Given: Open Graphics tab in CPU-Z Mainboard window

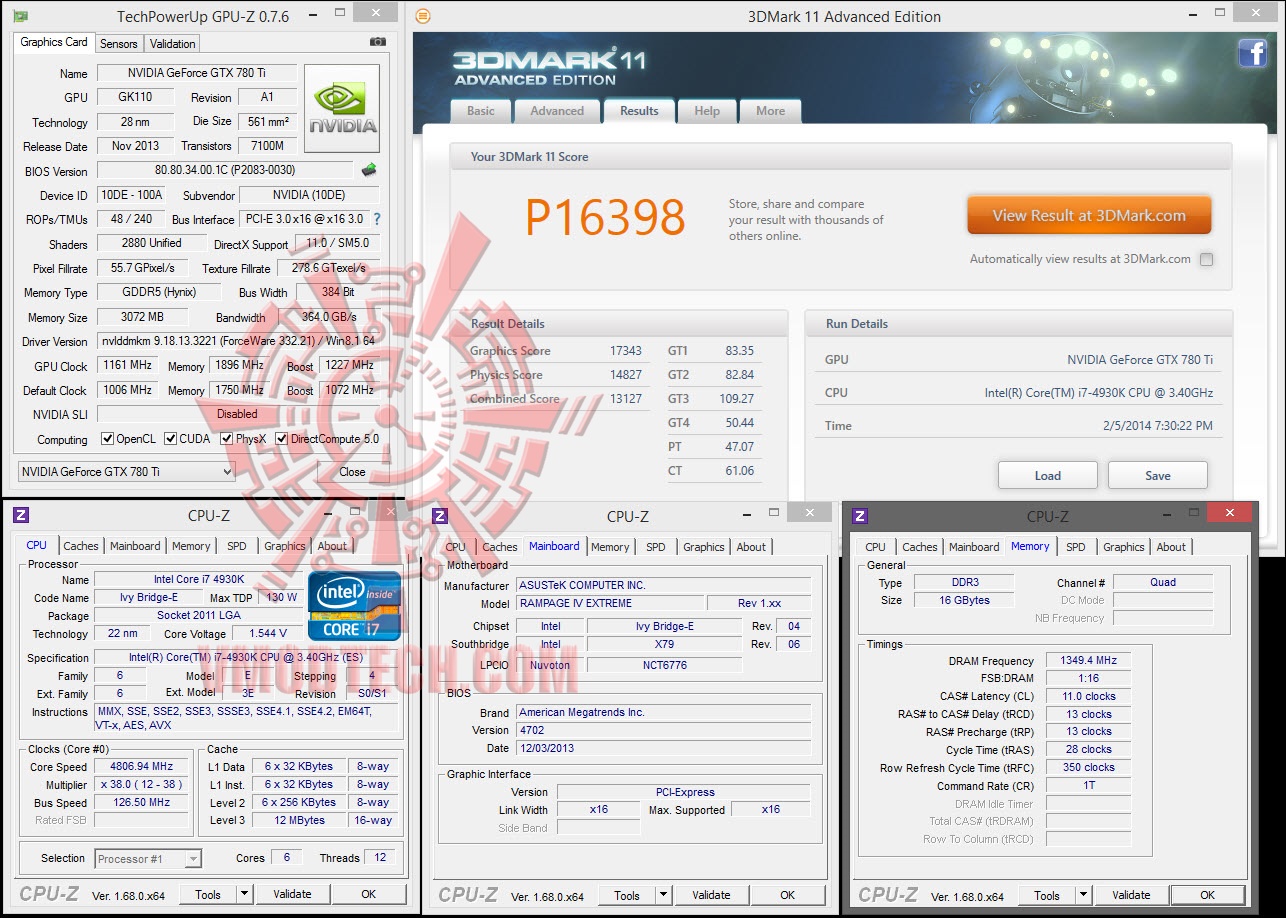Looking at the screenshot, I should [704, 547].
